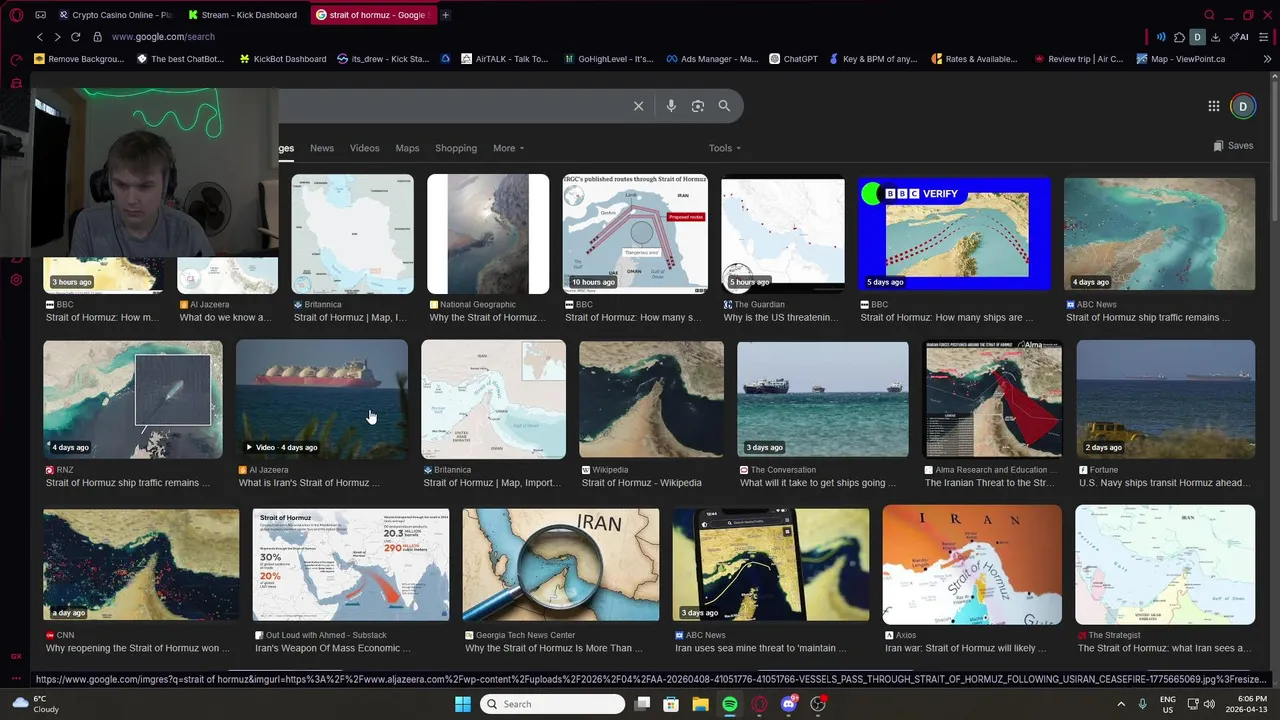Start voice search with microphone icon
The image size is (1280, 720).
point(671,106)
